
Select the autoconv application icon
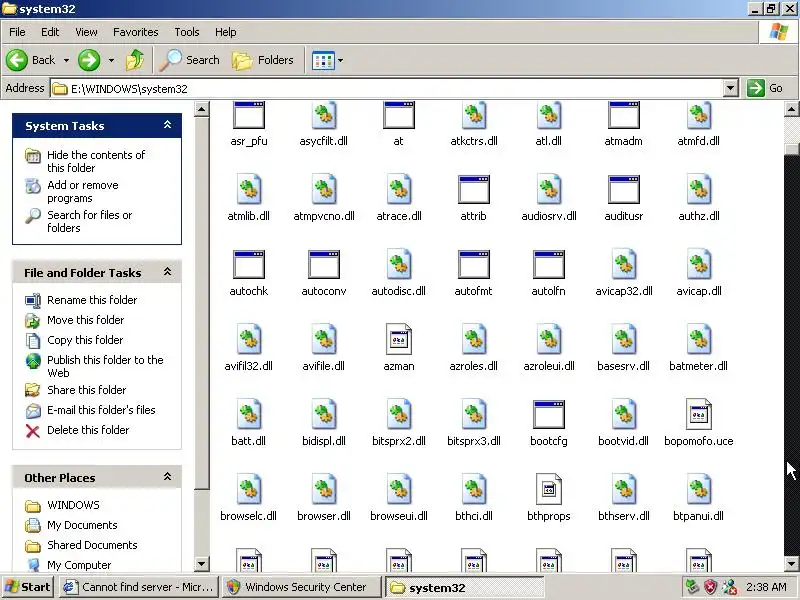(323, 264)
